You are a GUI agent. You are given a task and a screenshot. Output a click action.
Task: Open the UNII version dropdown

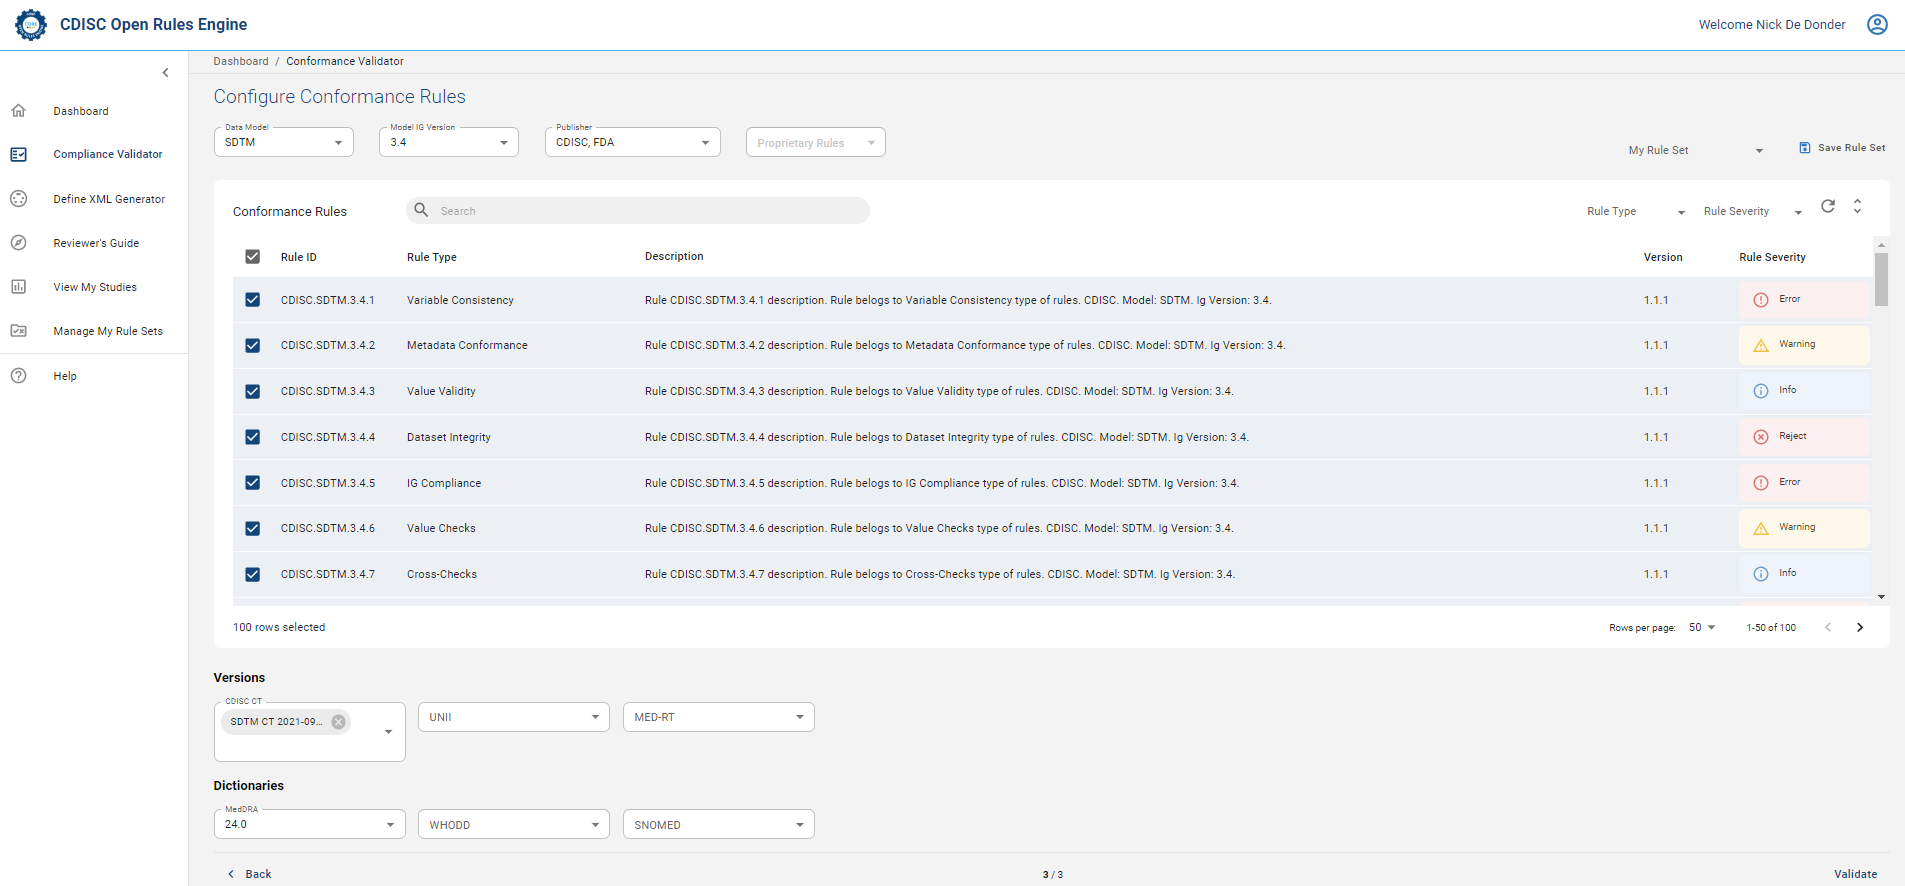click(514, 717)
